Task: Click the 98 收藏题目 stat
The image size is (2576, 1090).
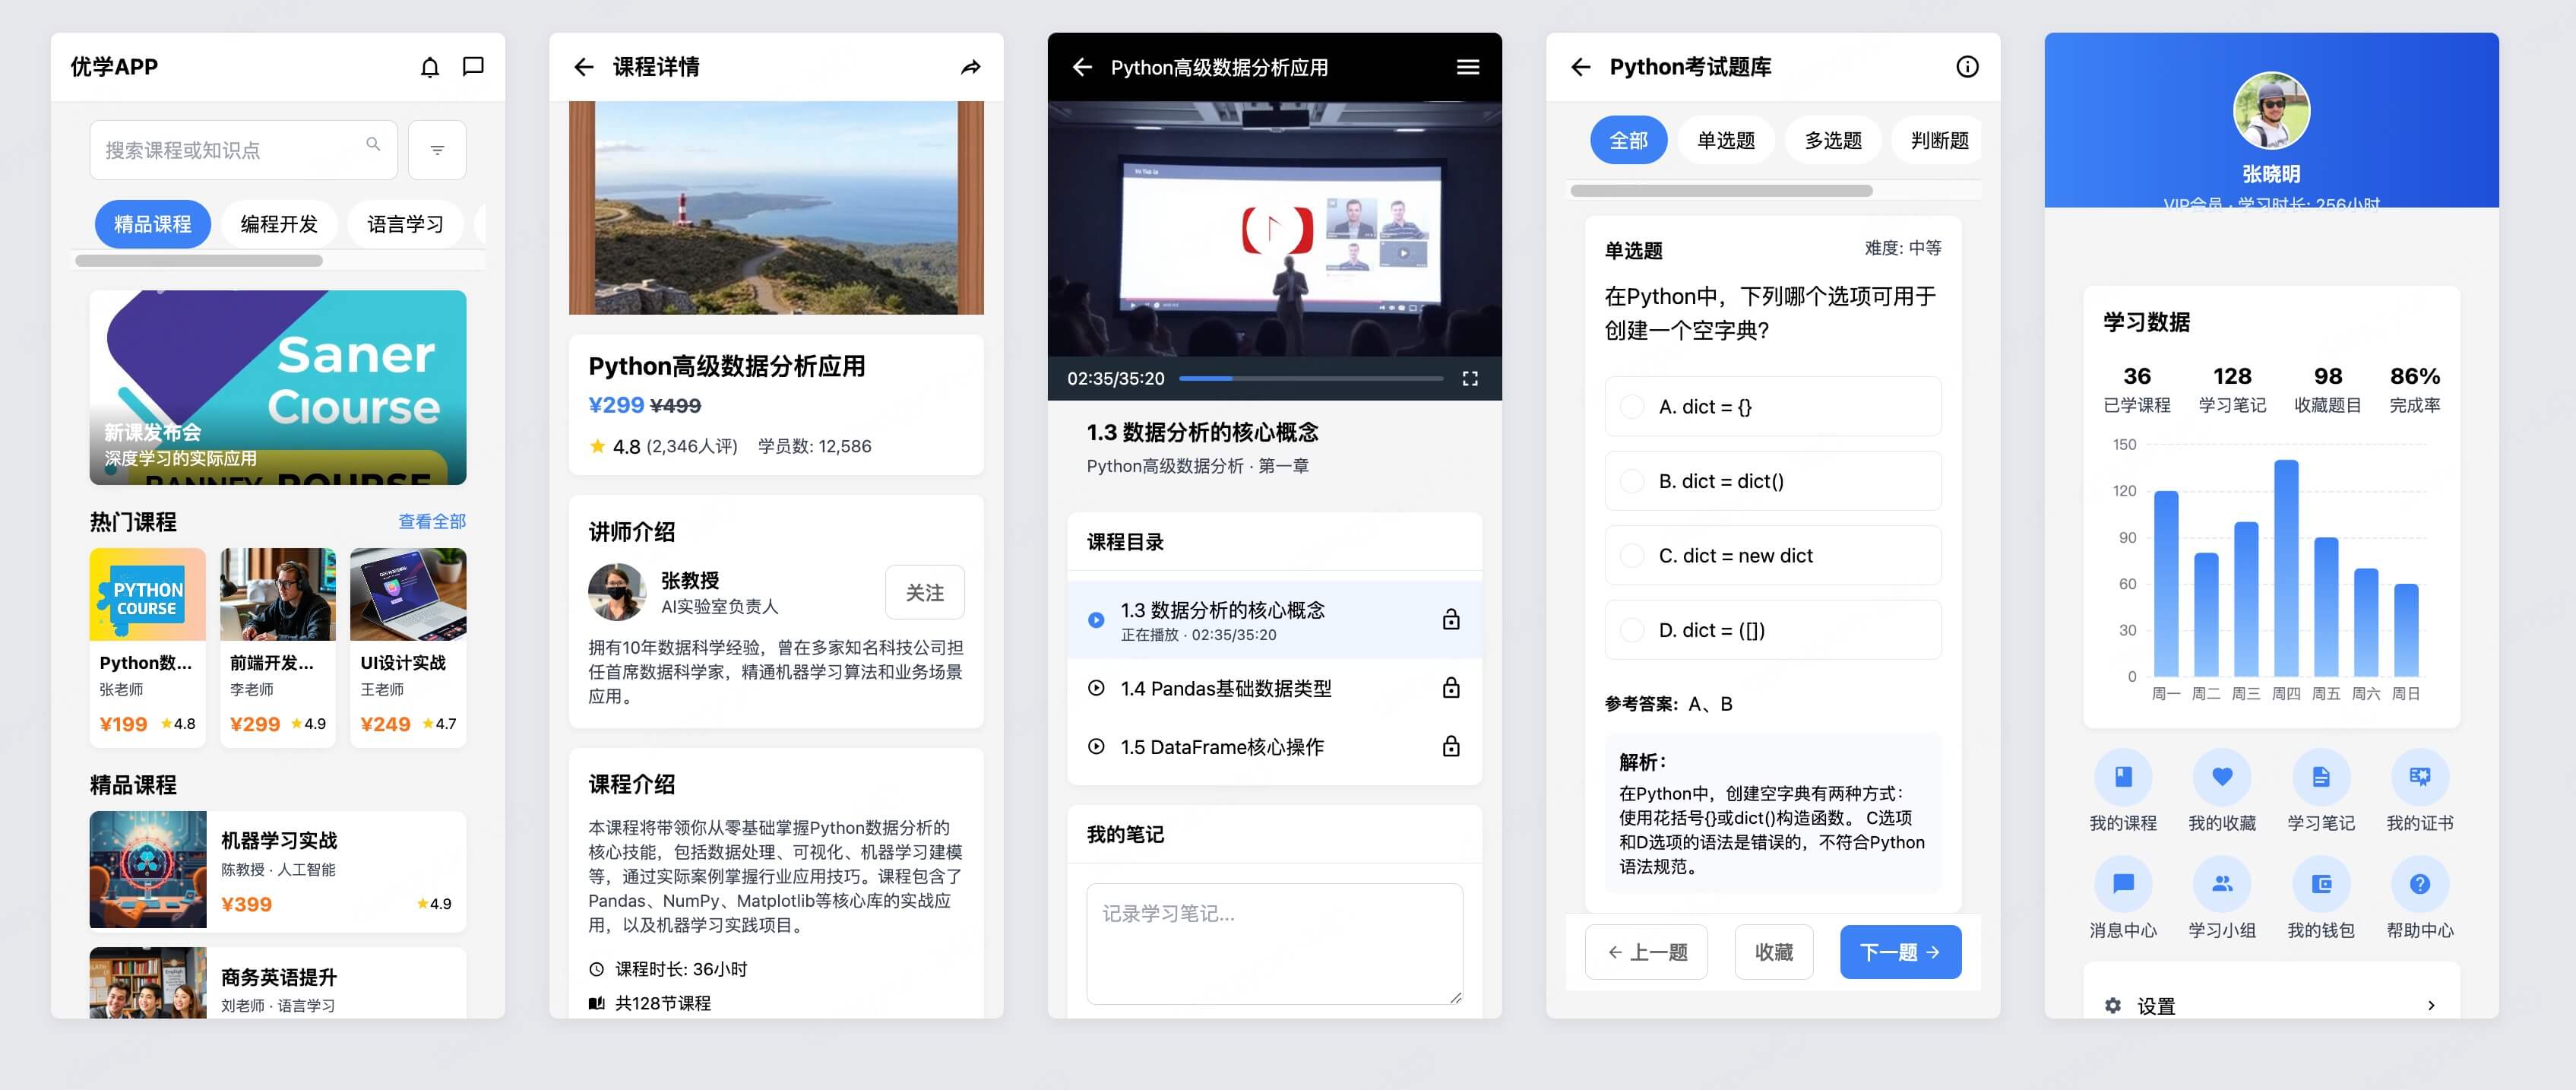Action: pos(2328,389)
